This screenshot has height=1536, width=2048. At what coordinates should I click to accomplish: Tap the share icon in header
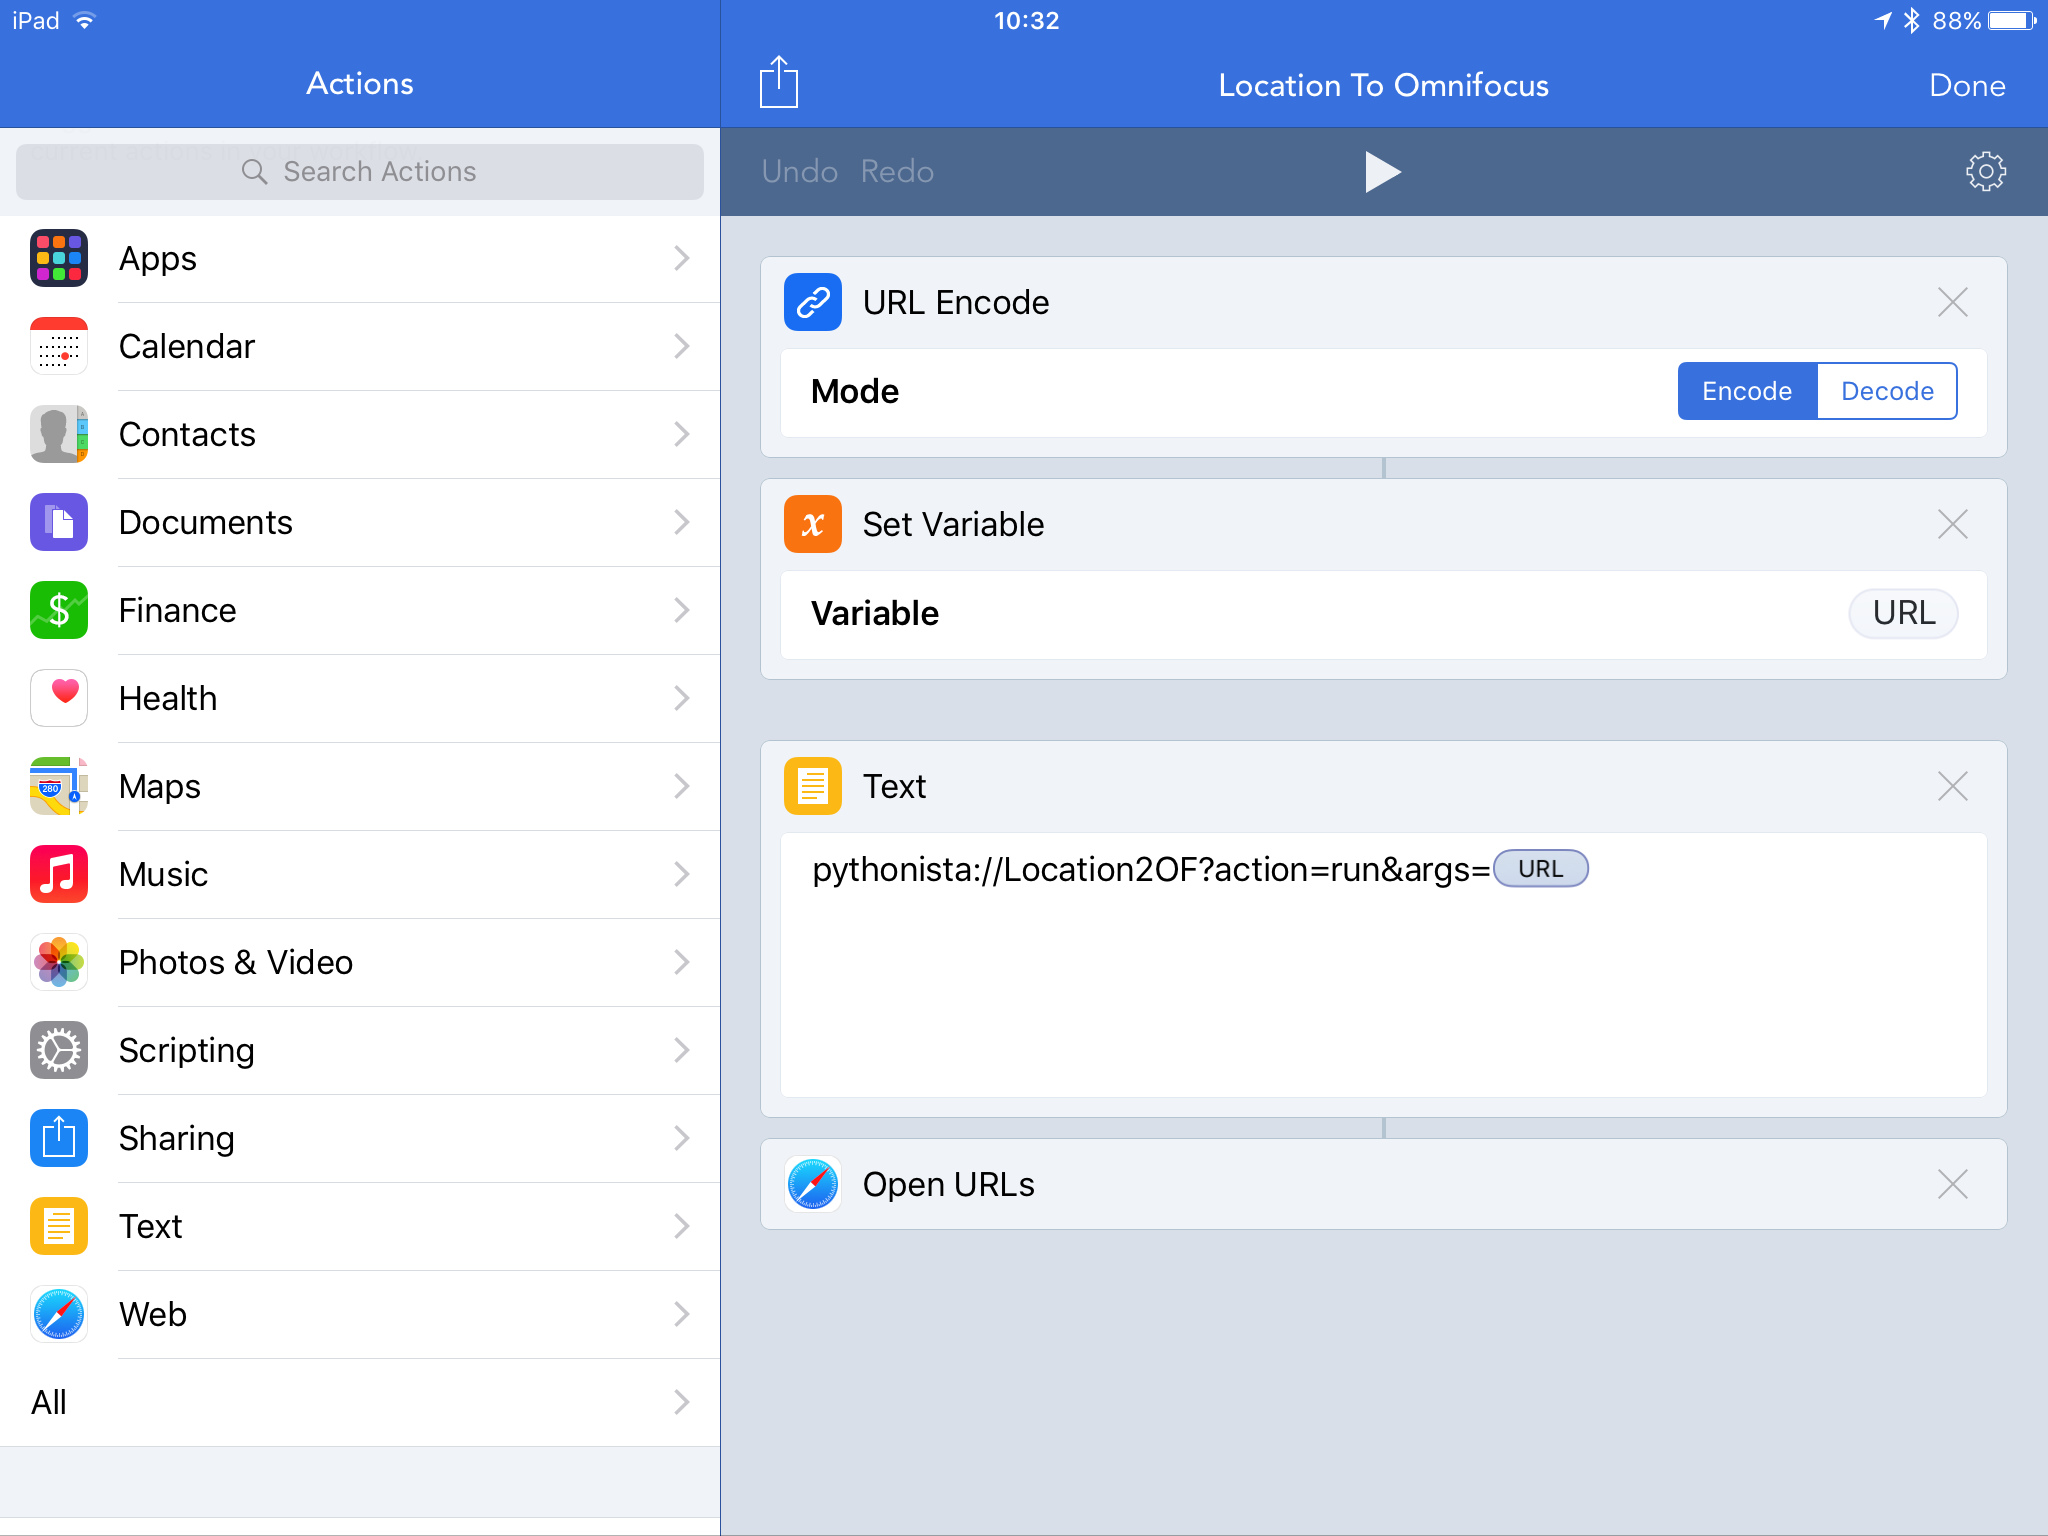778,83
